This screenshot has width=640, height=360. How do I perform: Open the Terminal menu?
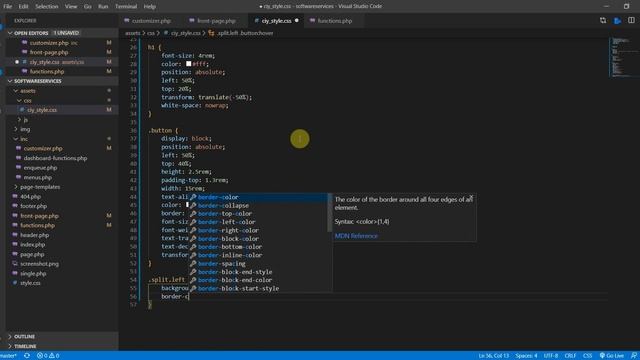click(x=126, y=7)
